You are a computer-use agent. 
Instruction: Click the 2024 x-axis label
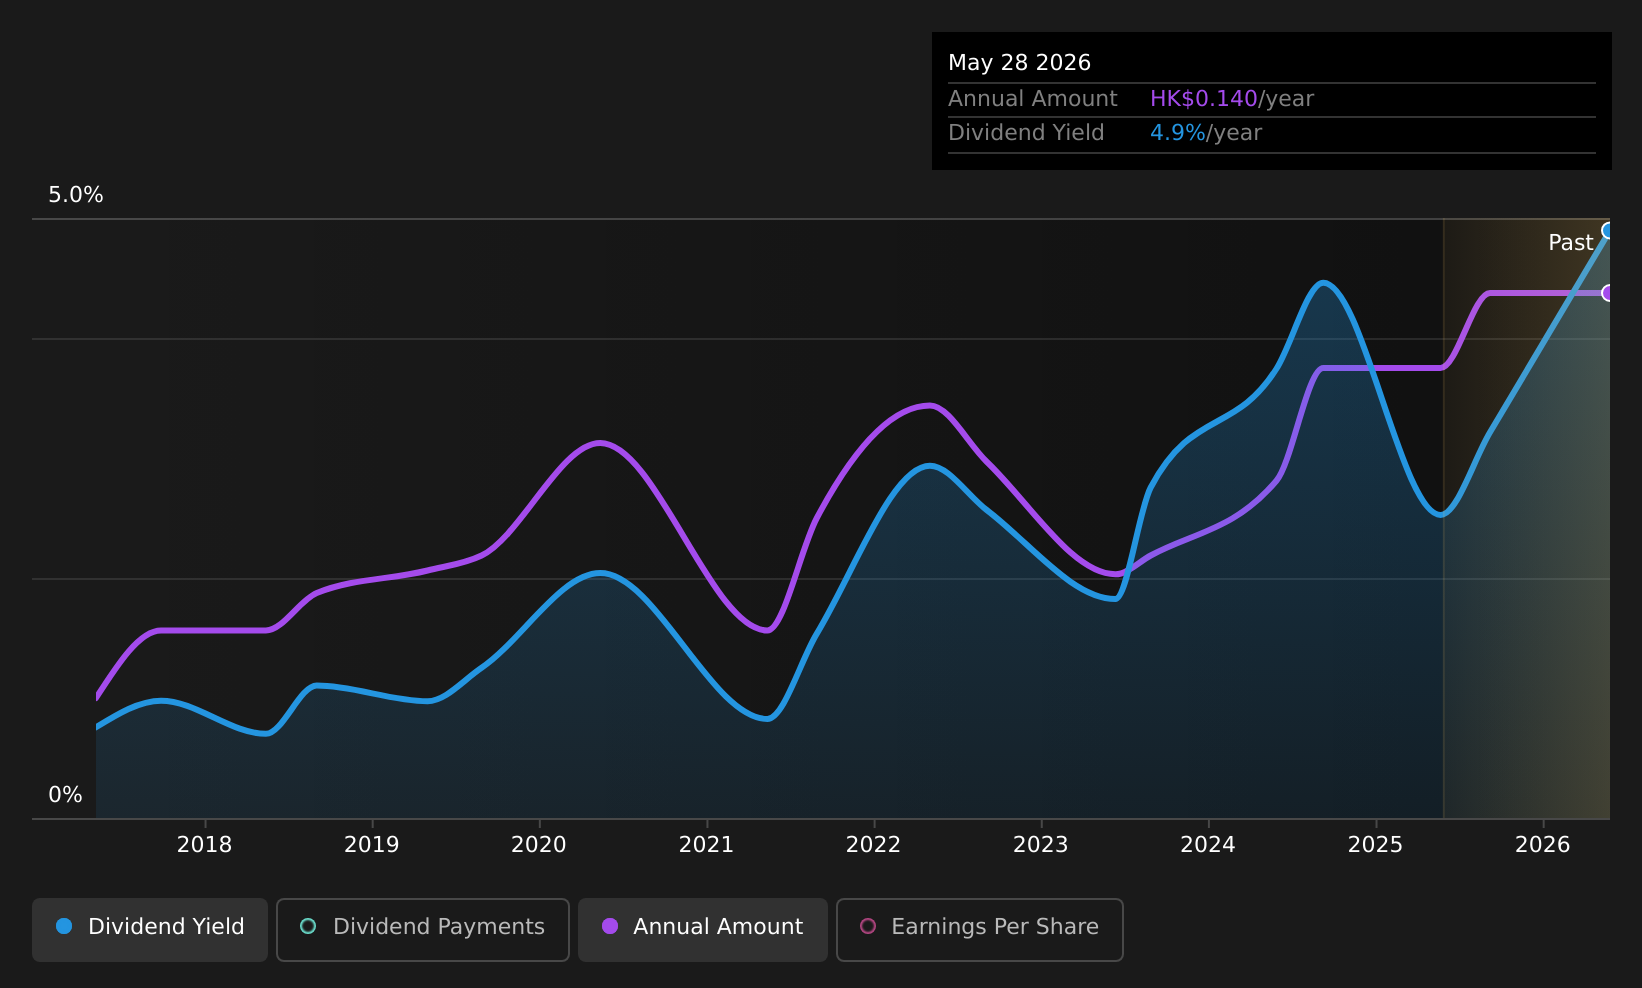tap(1208, 845)
